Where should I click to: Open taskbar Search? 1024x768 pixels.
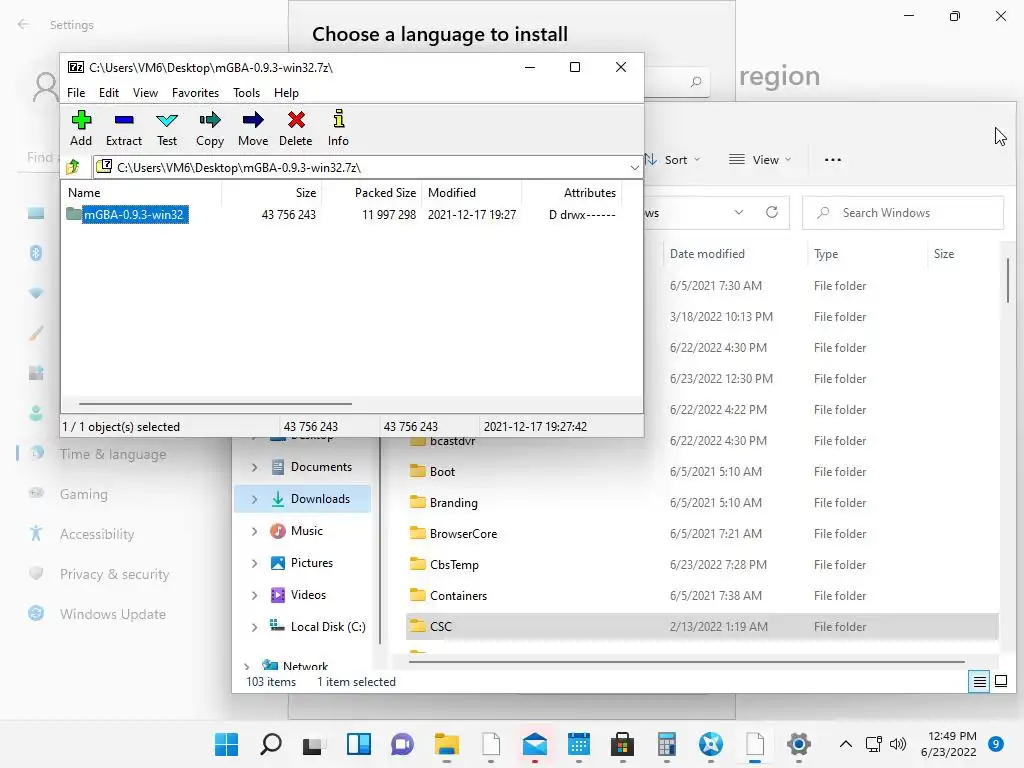270,744
